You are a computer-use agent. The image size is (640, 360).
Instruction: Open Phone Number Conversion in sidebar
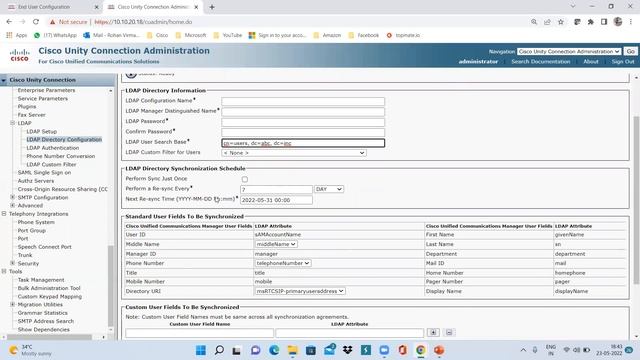pos(61,156)
